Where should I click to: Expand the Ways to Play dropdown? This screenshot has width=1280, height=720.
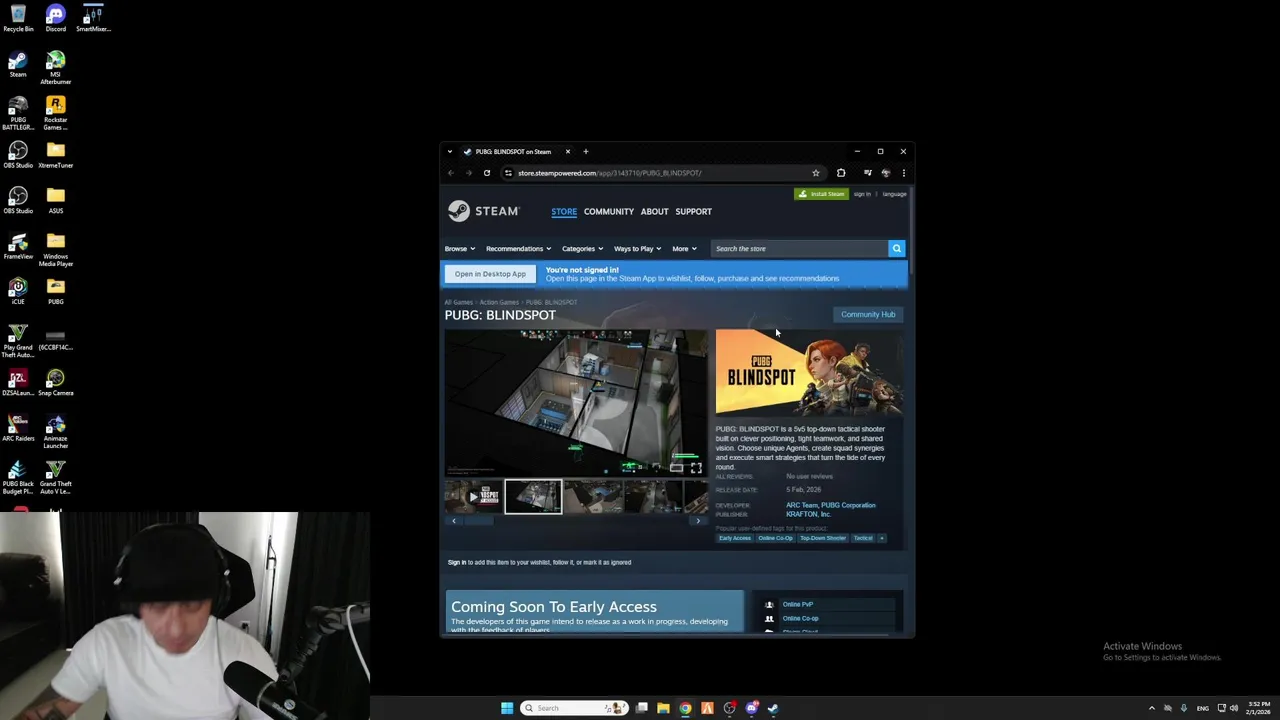tap(637, 249)
